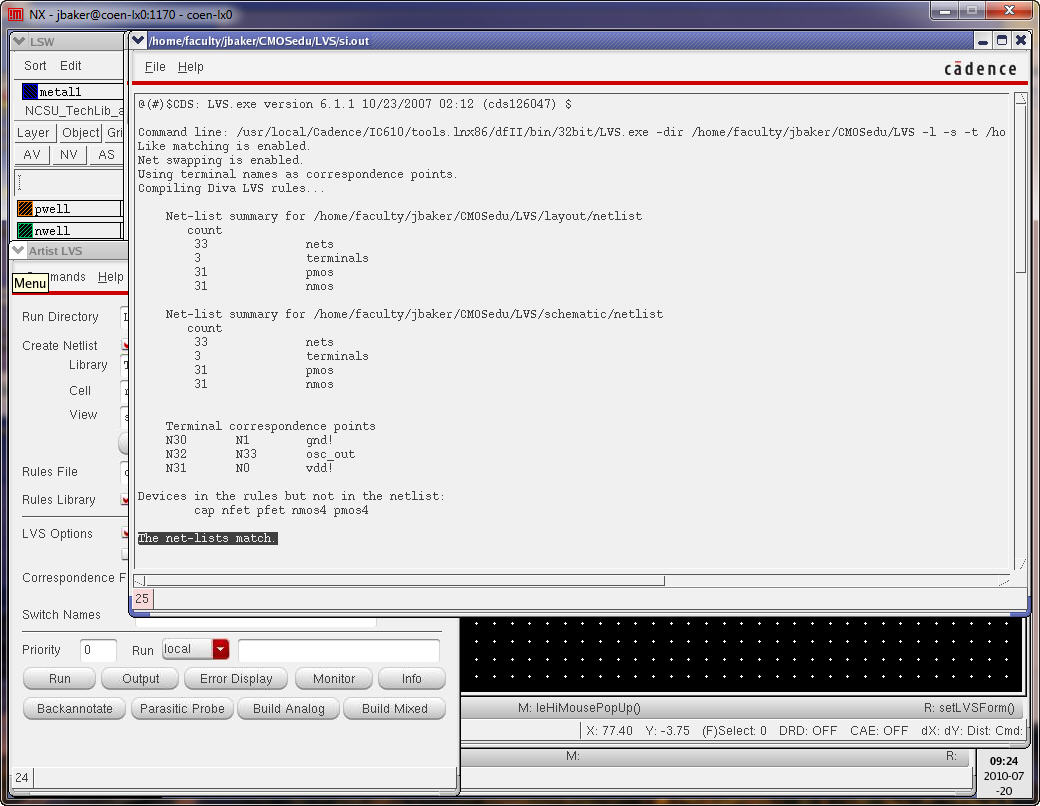Open the Artist LVS window menu chevron

click(19, 251)
